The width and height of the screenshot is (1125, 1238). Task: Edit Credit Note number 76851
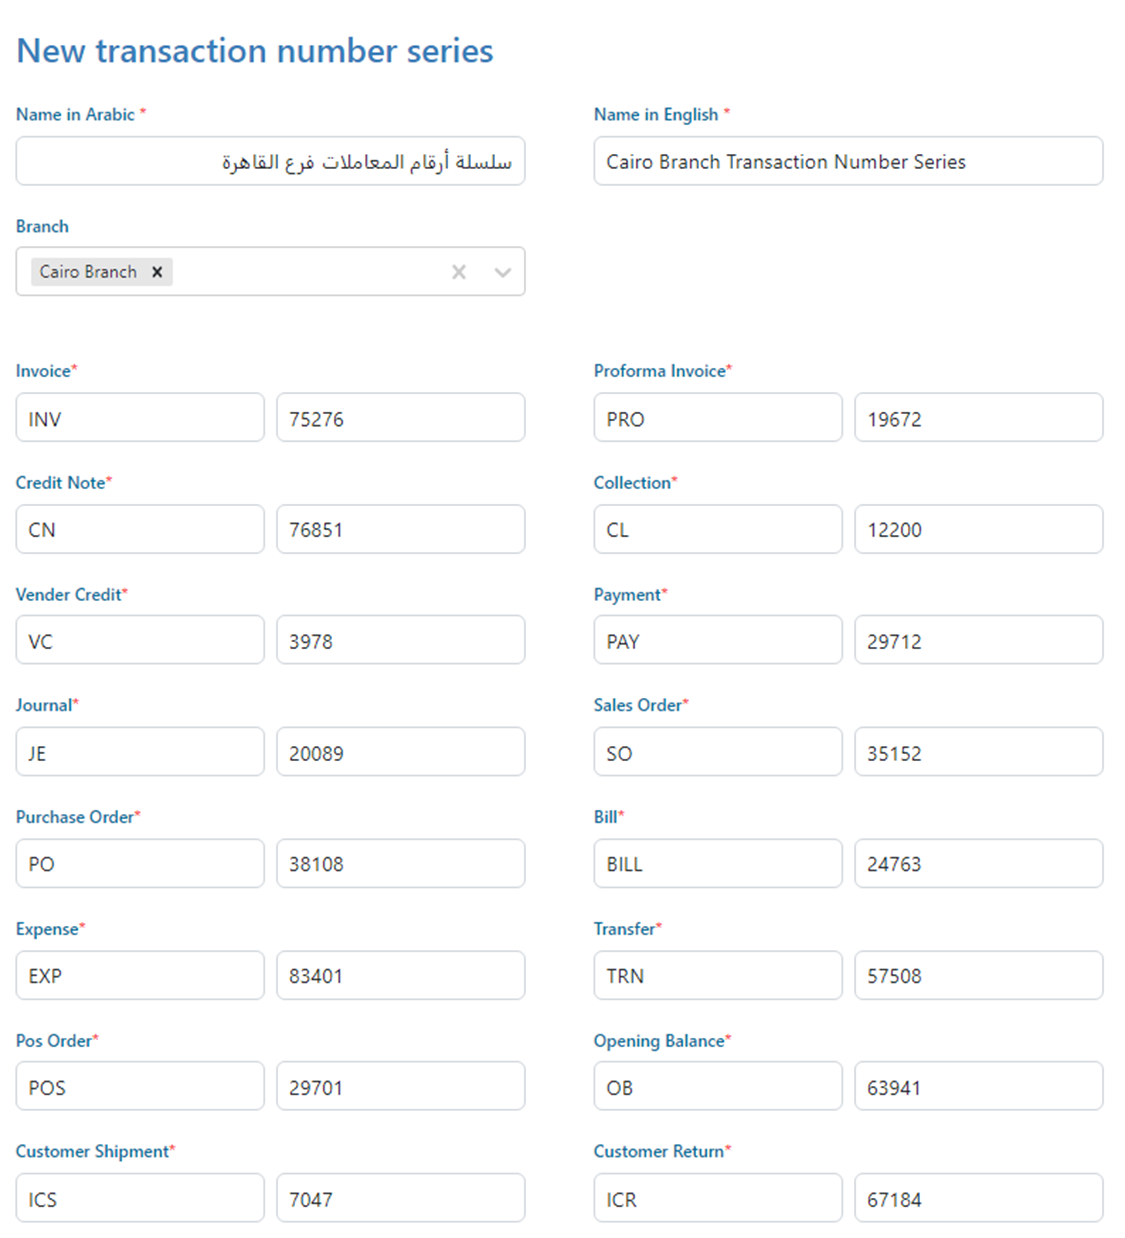coord(400,529)
